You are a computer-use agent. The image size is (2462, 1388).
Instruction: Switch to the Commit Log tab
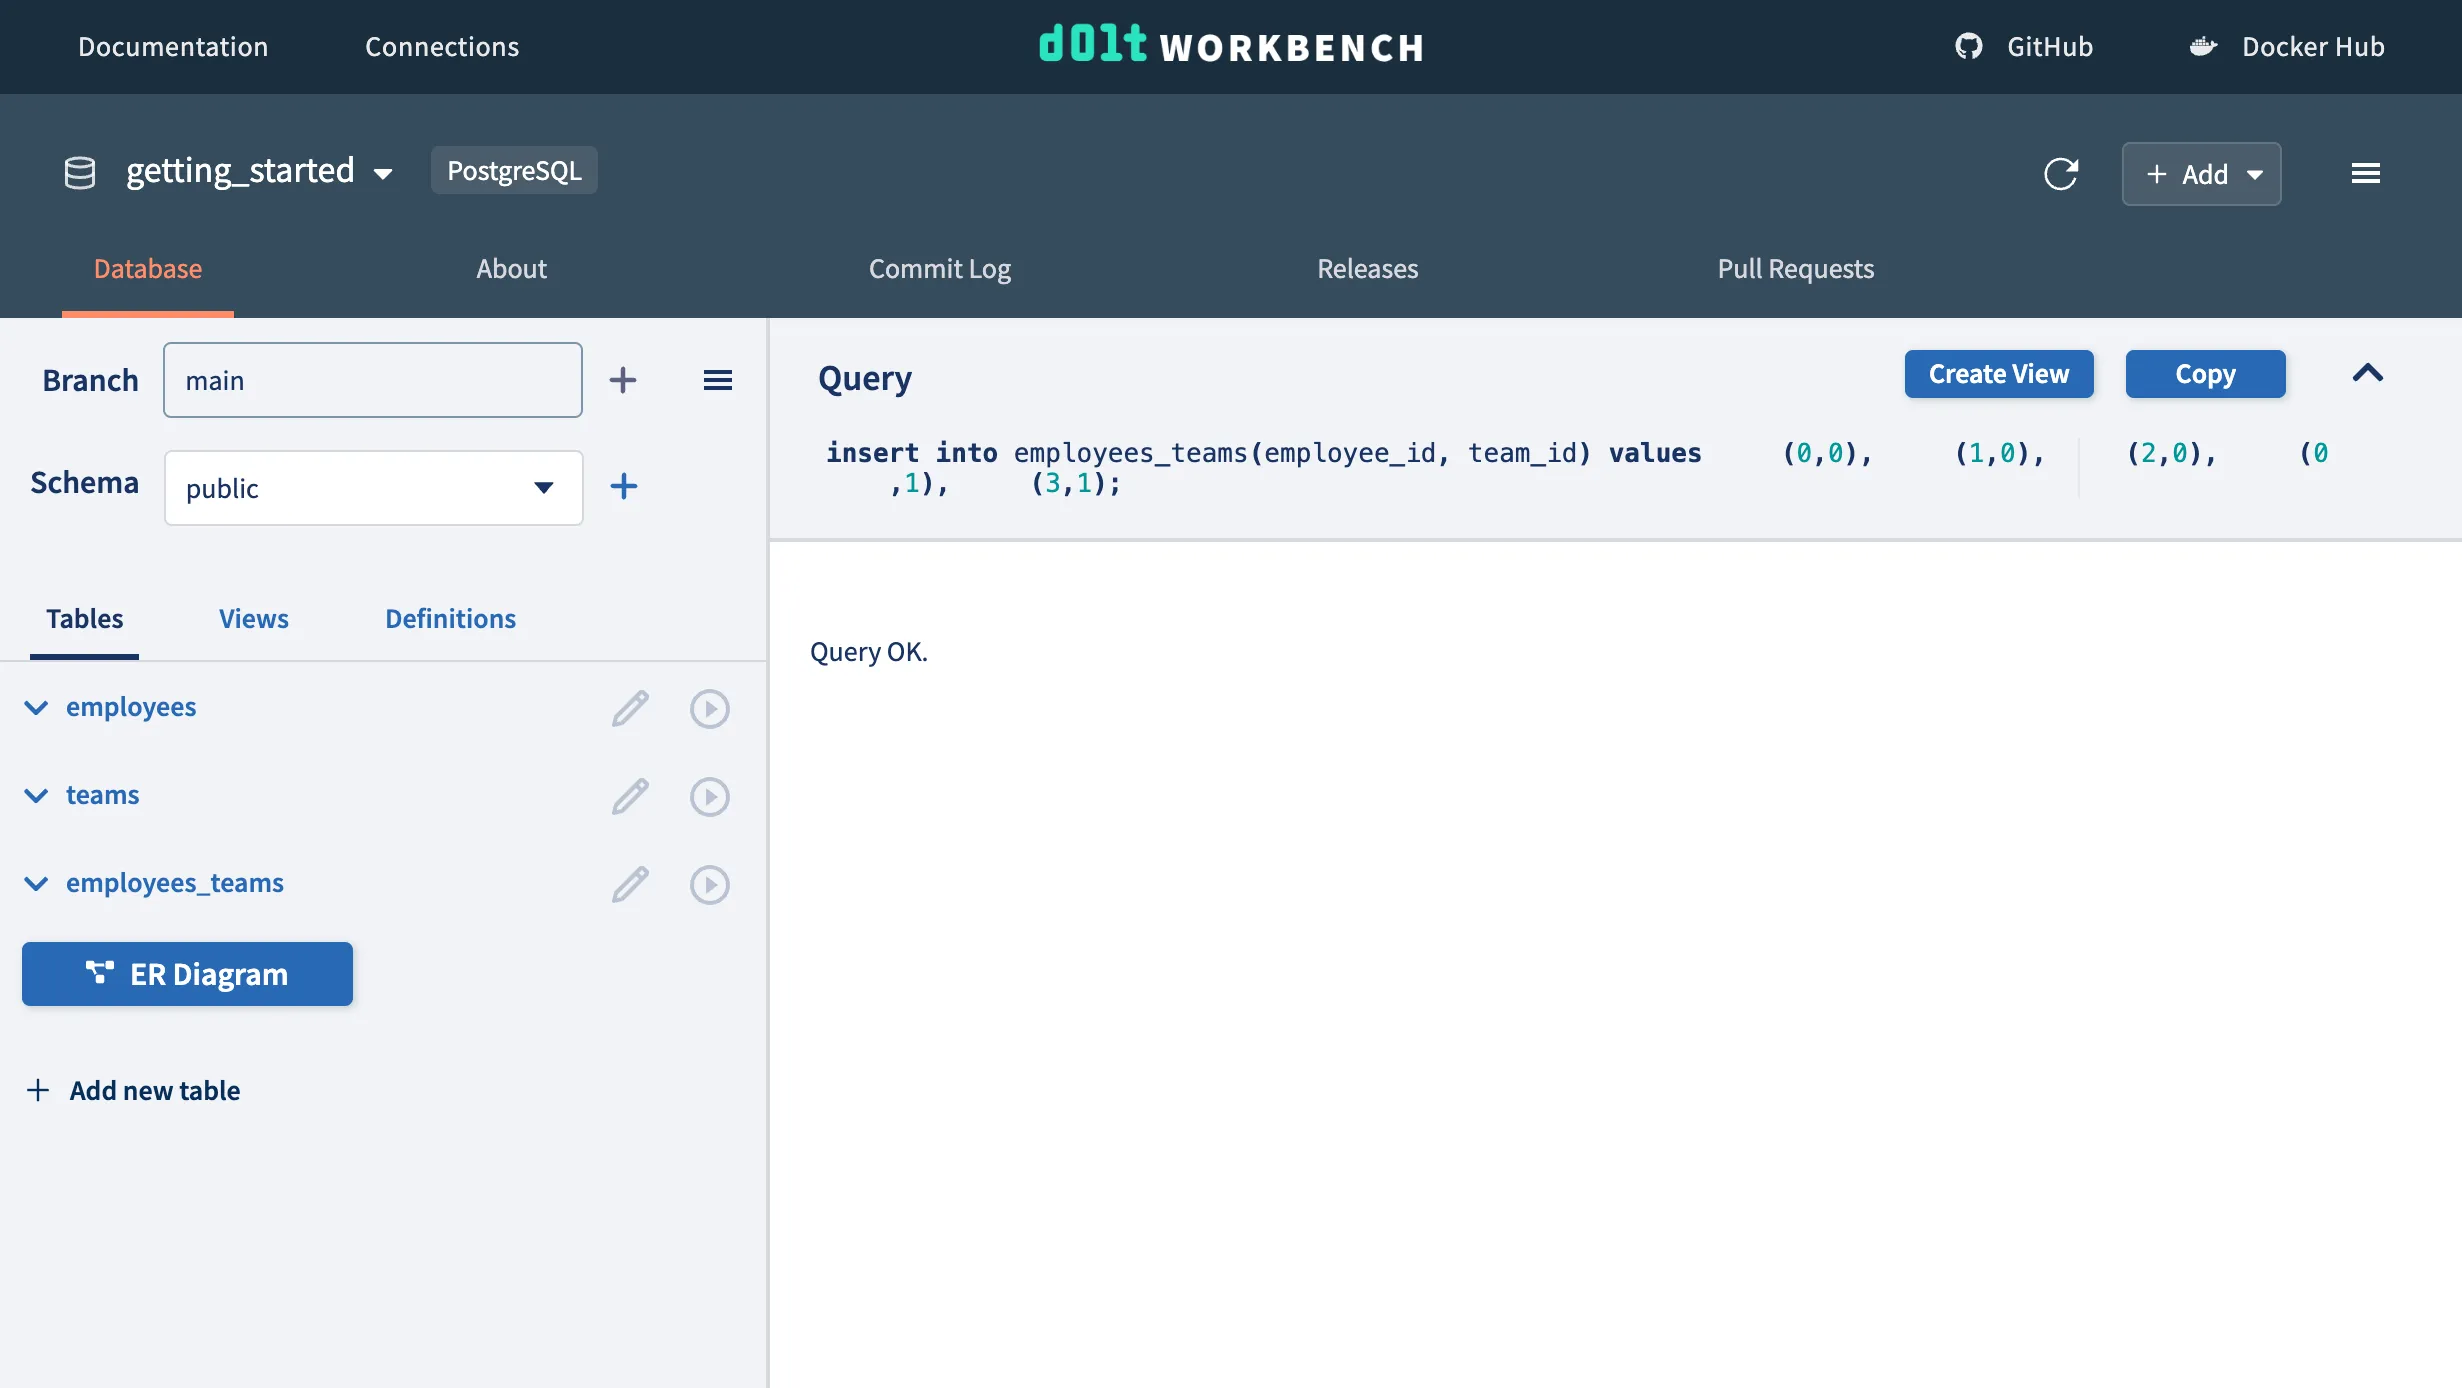pyautogui.click(x=939, y=269)
